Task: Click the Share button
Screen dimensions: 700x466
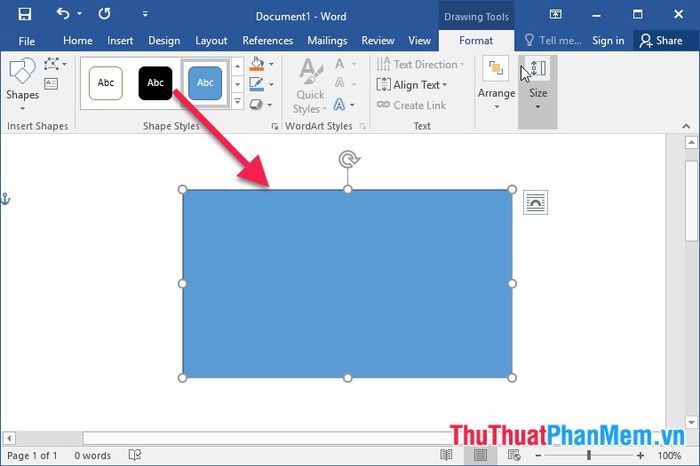Action: pyautogui.click(x=661, y=41)
